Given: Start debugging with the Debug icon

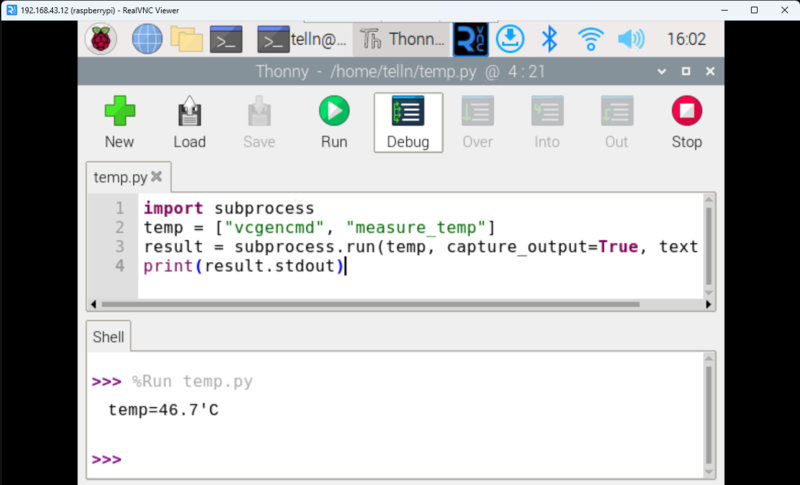Looking at the screenshot, I should tap(408, 122).
